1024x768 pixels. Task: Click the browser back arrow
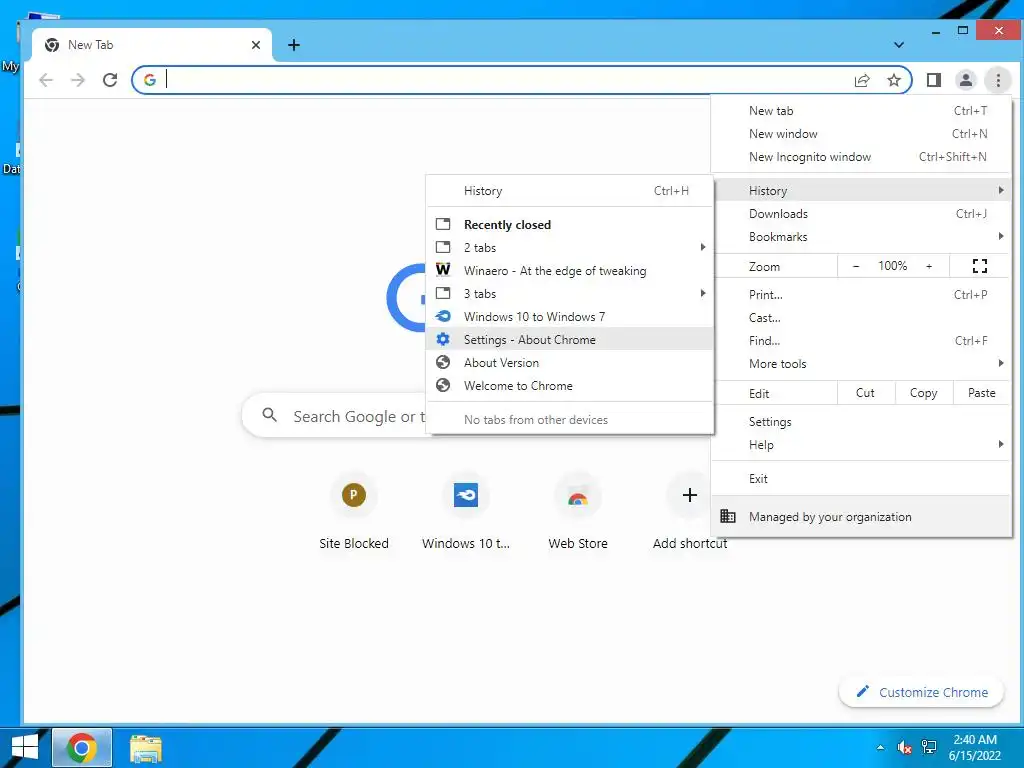tap(46, 80)
